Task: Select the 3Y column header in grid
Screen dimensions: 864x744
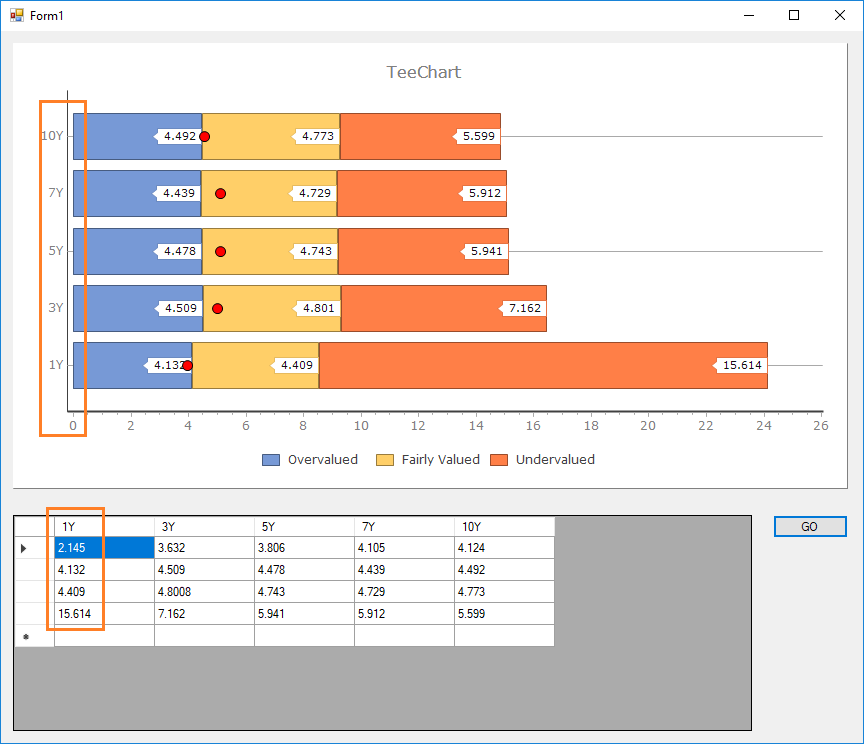Action: click(204, 527)
